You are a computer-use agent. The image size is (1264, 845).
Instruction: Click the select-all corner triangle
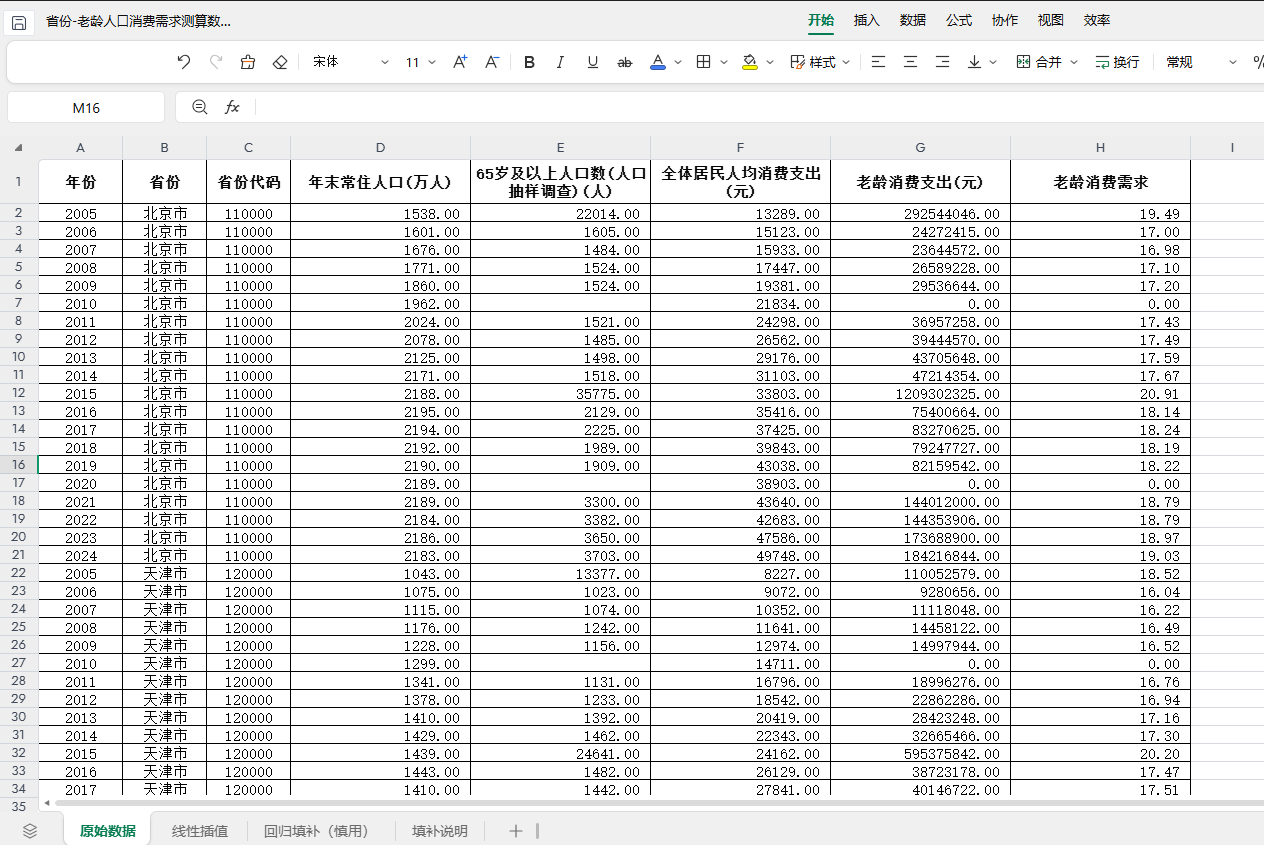pos(18,148)
